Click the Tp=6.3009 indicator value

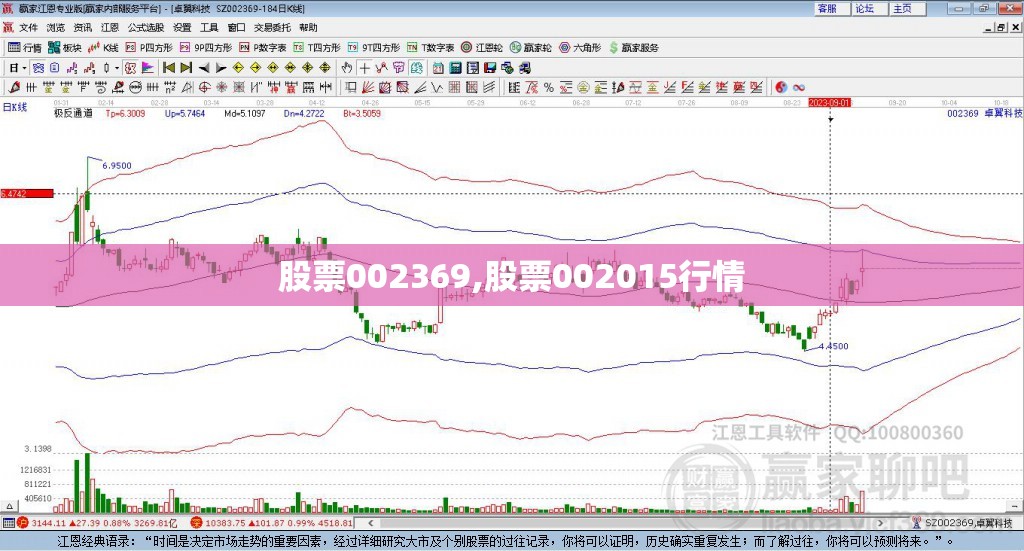(x=125, y=113)
